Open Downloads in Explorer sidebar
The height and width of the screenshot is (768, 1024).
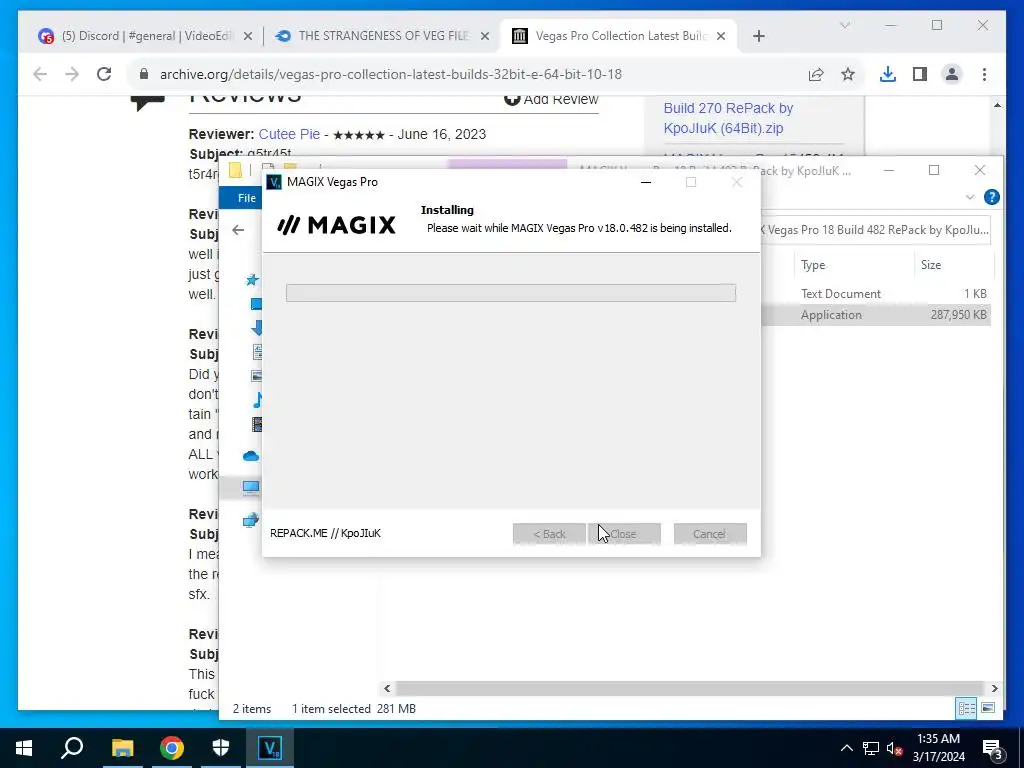coord(257,328)
